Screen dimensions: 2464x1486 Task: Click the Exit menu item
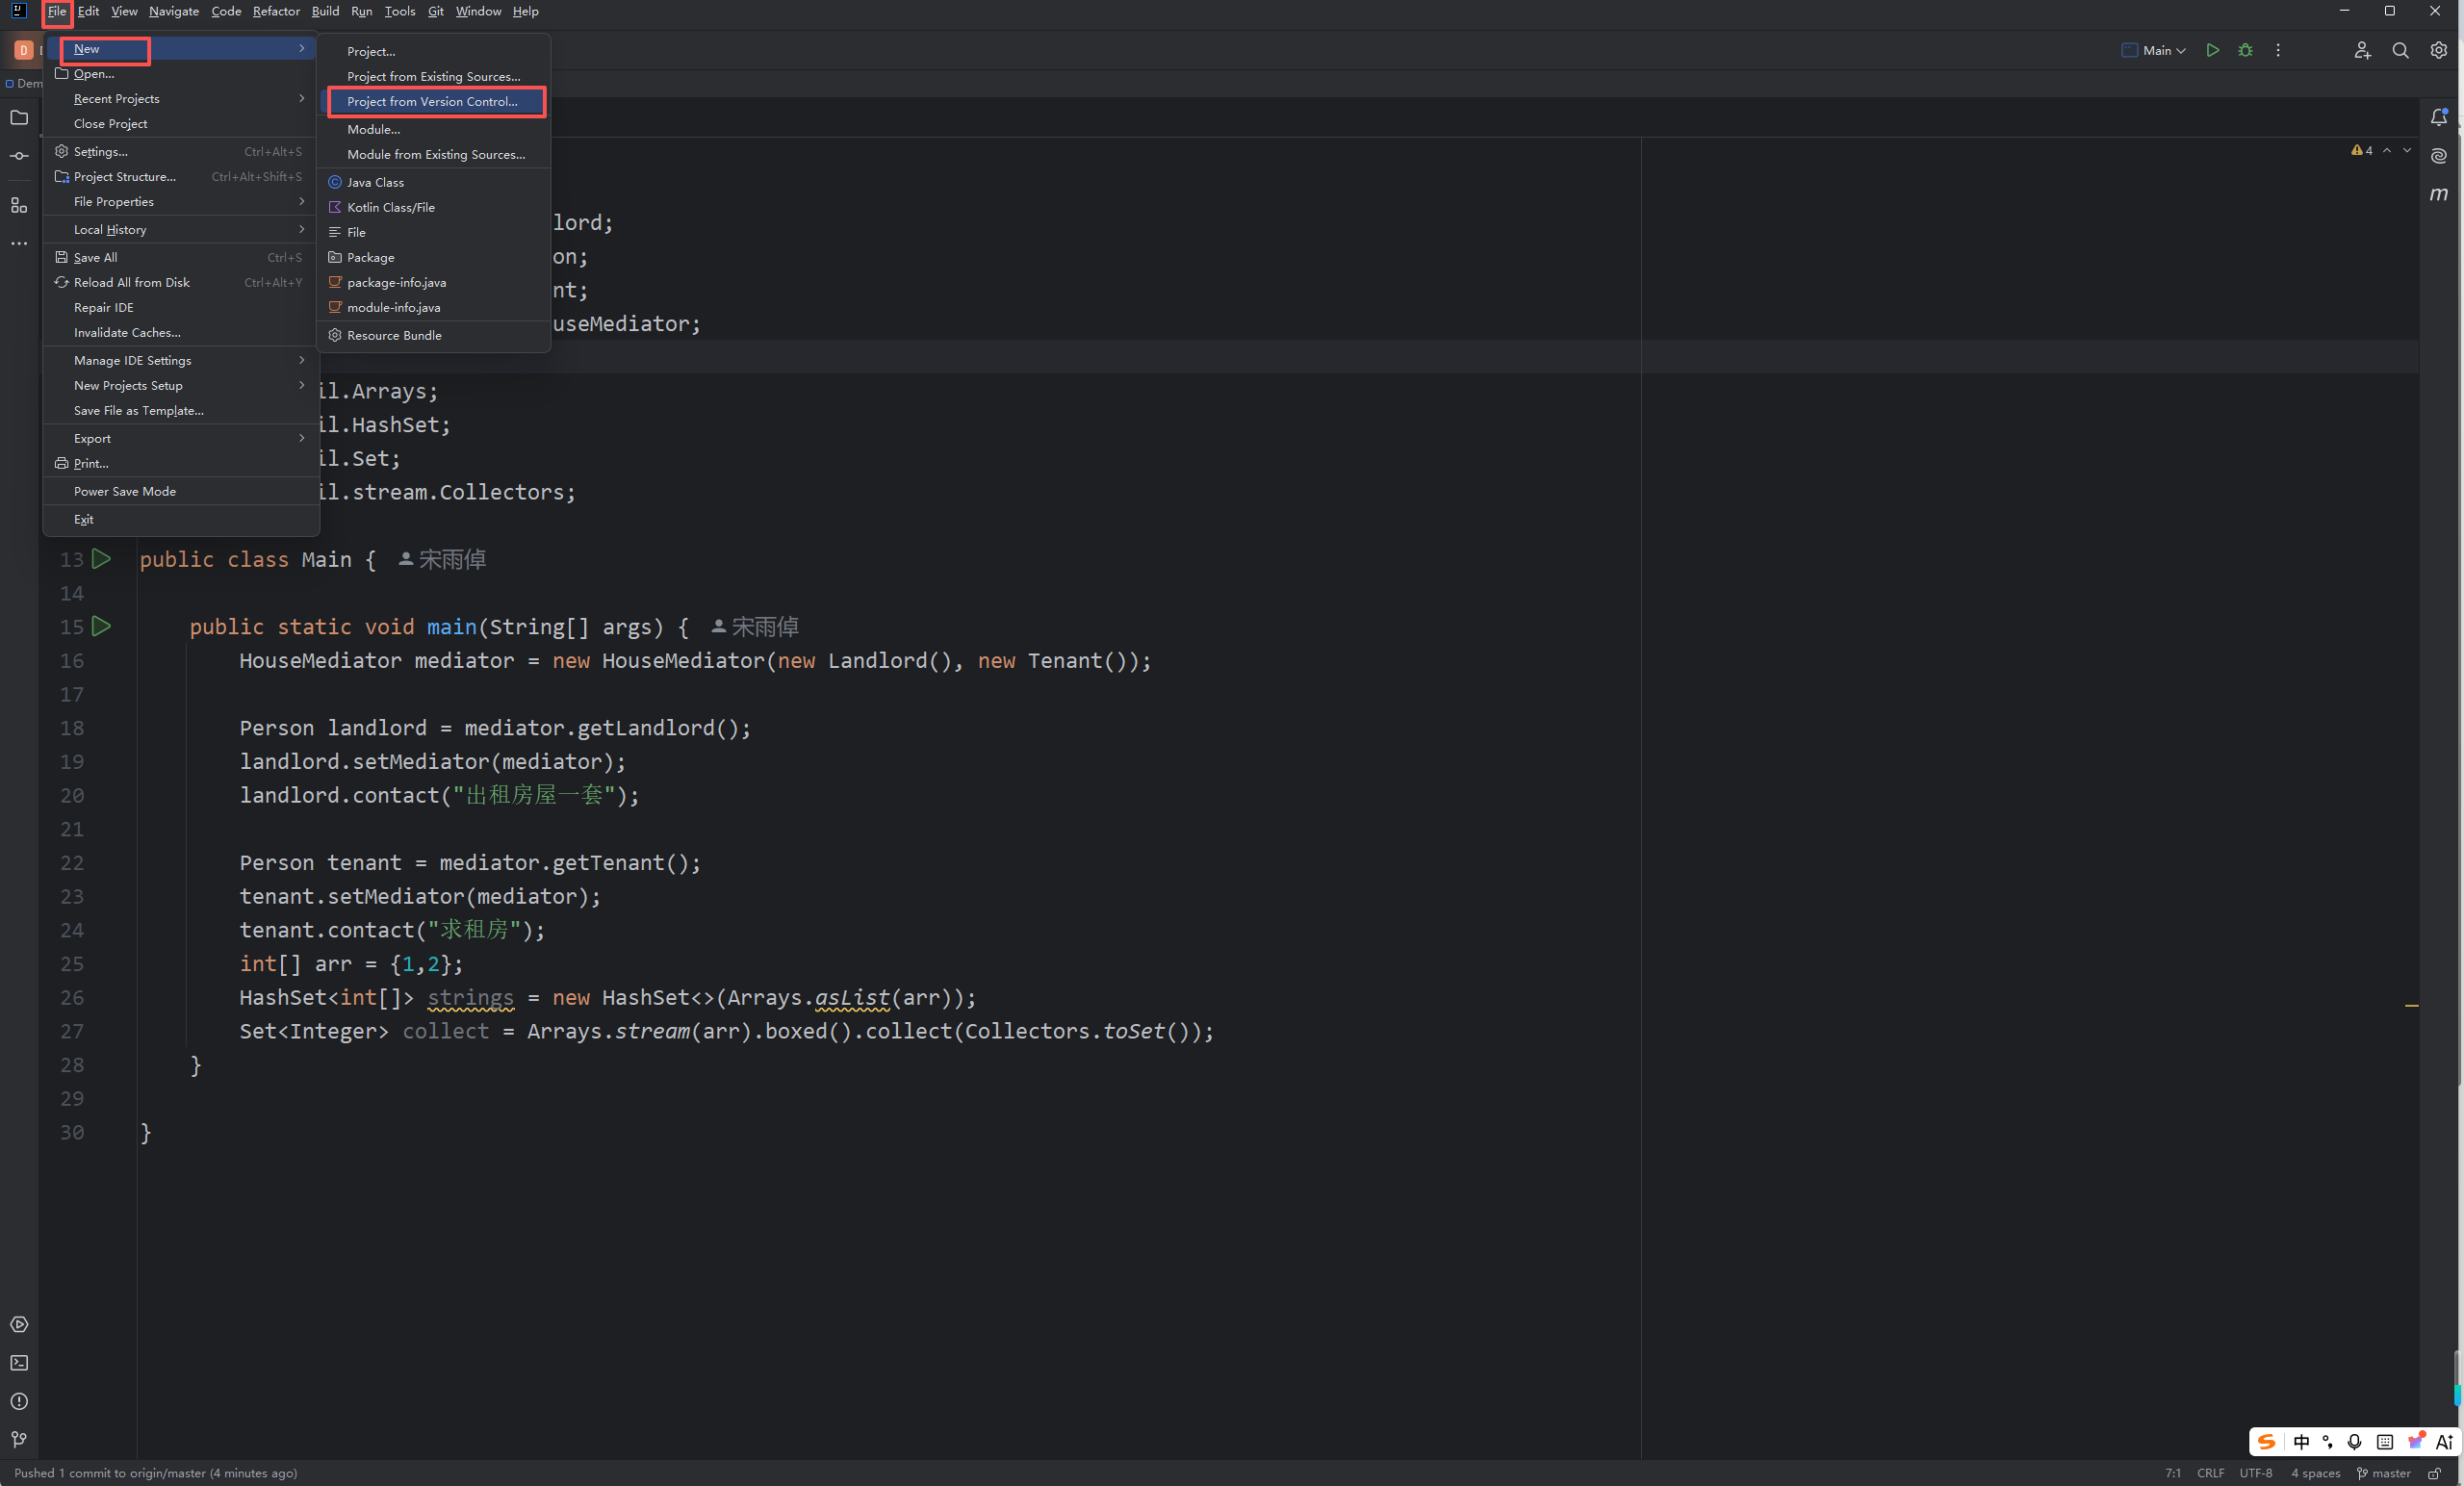click(x=181, y=519)
